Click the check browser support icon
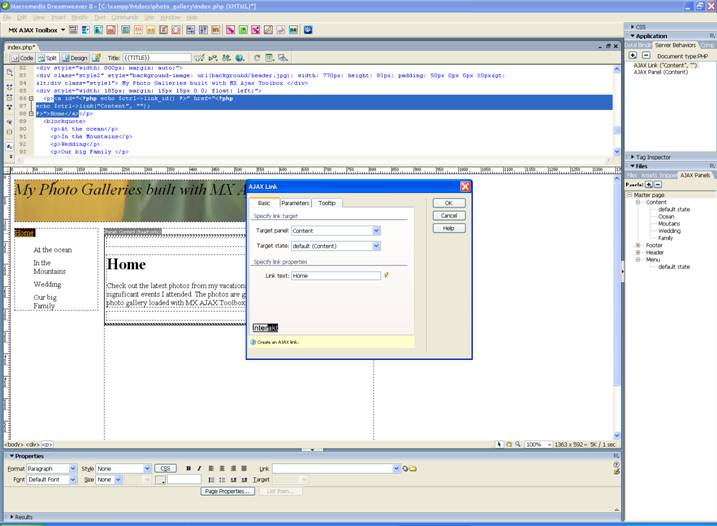 (199, 58)
